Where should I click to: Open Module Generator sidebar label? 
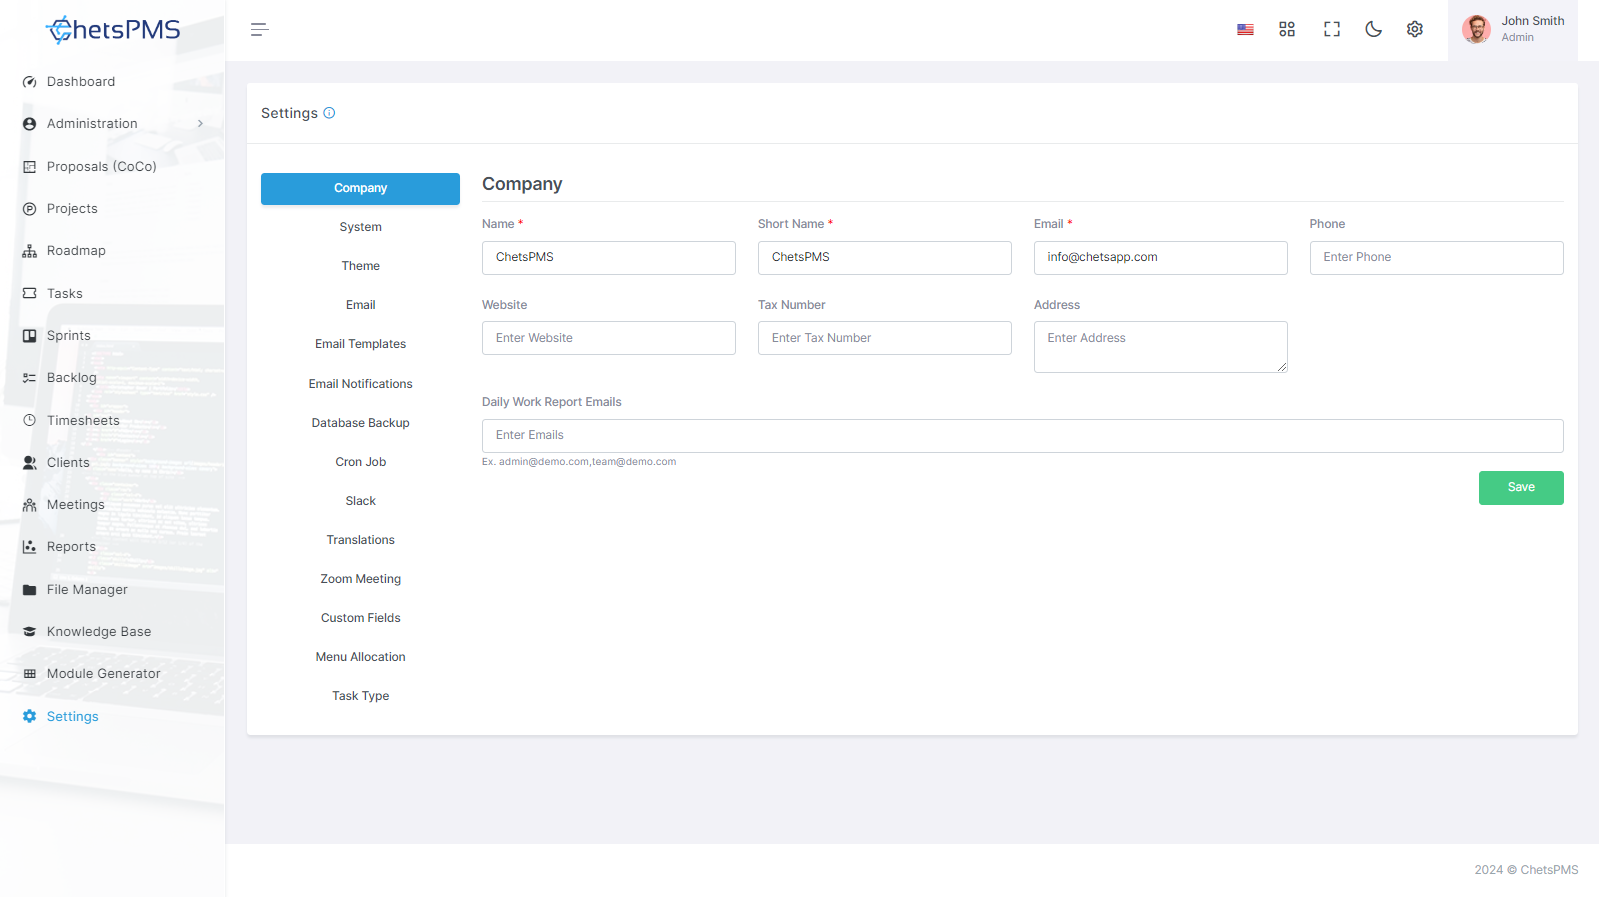pyautogui.click(x=103, y=674)
